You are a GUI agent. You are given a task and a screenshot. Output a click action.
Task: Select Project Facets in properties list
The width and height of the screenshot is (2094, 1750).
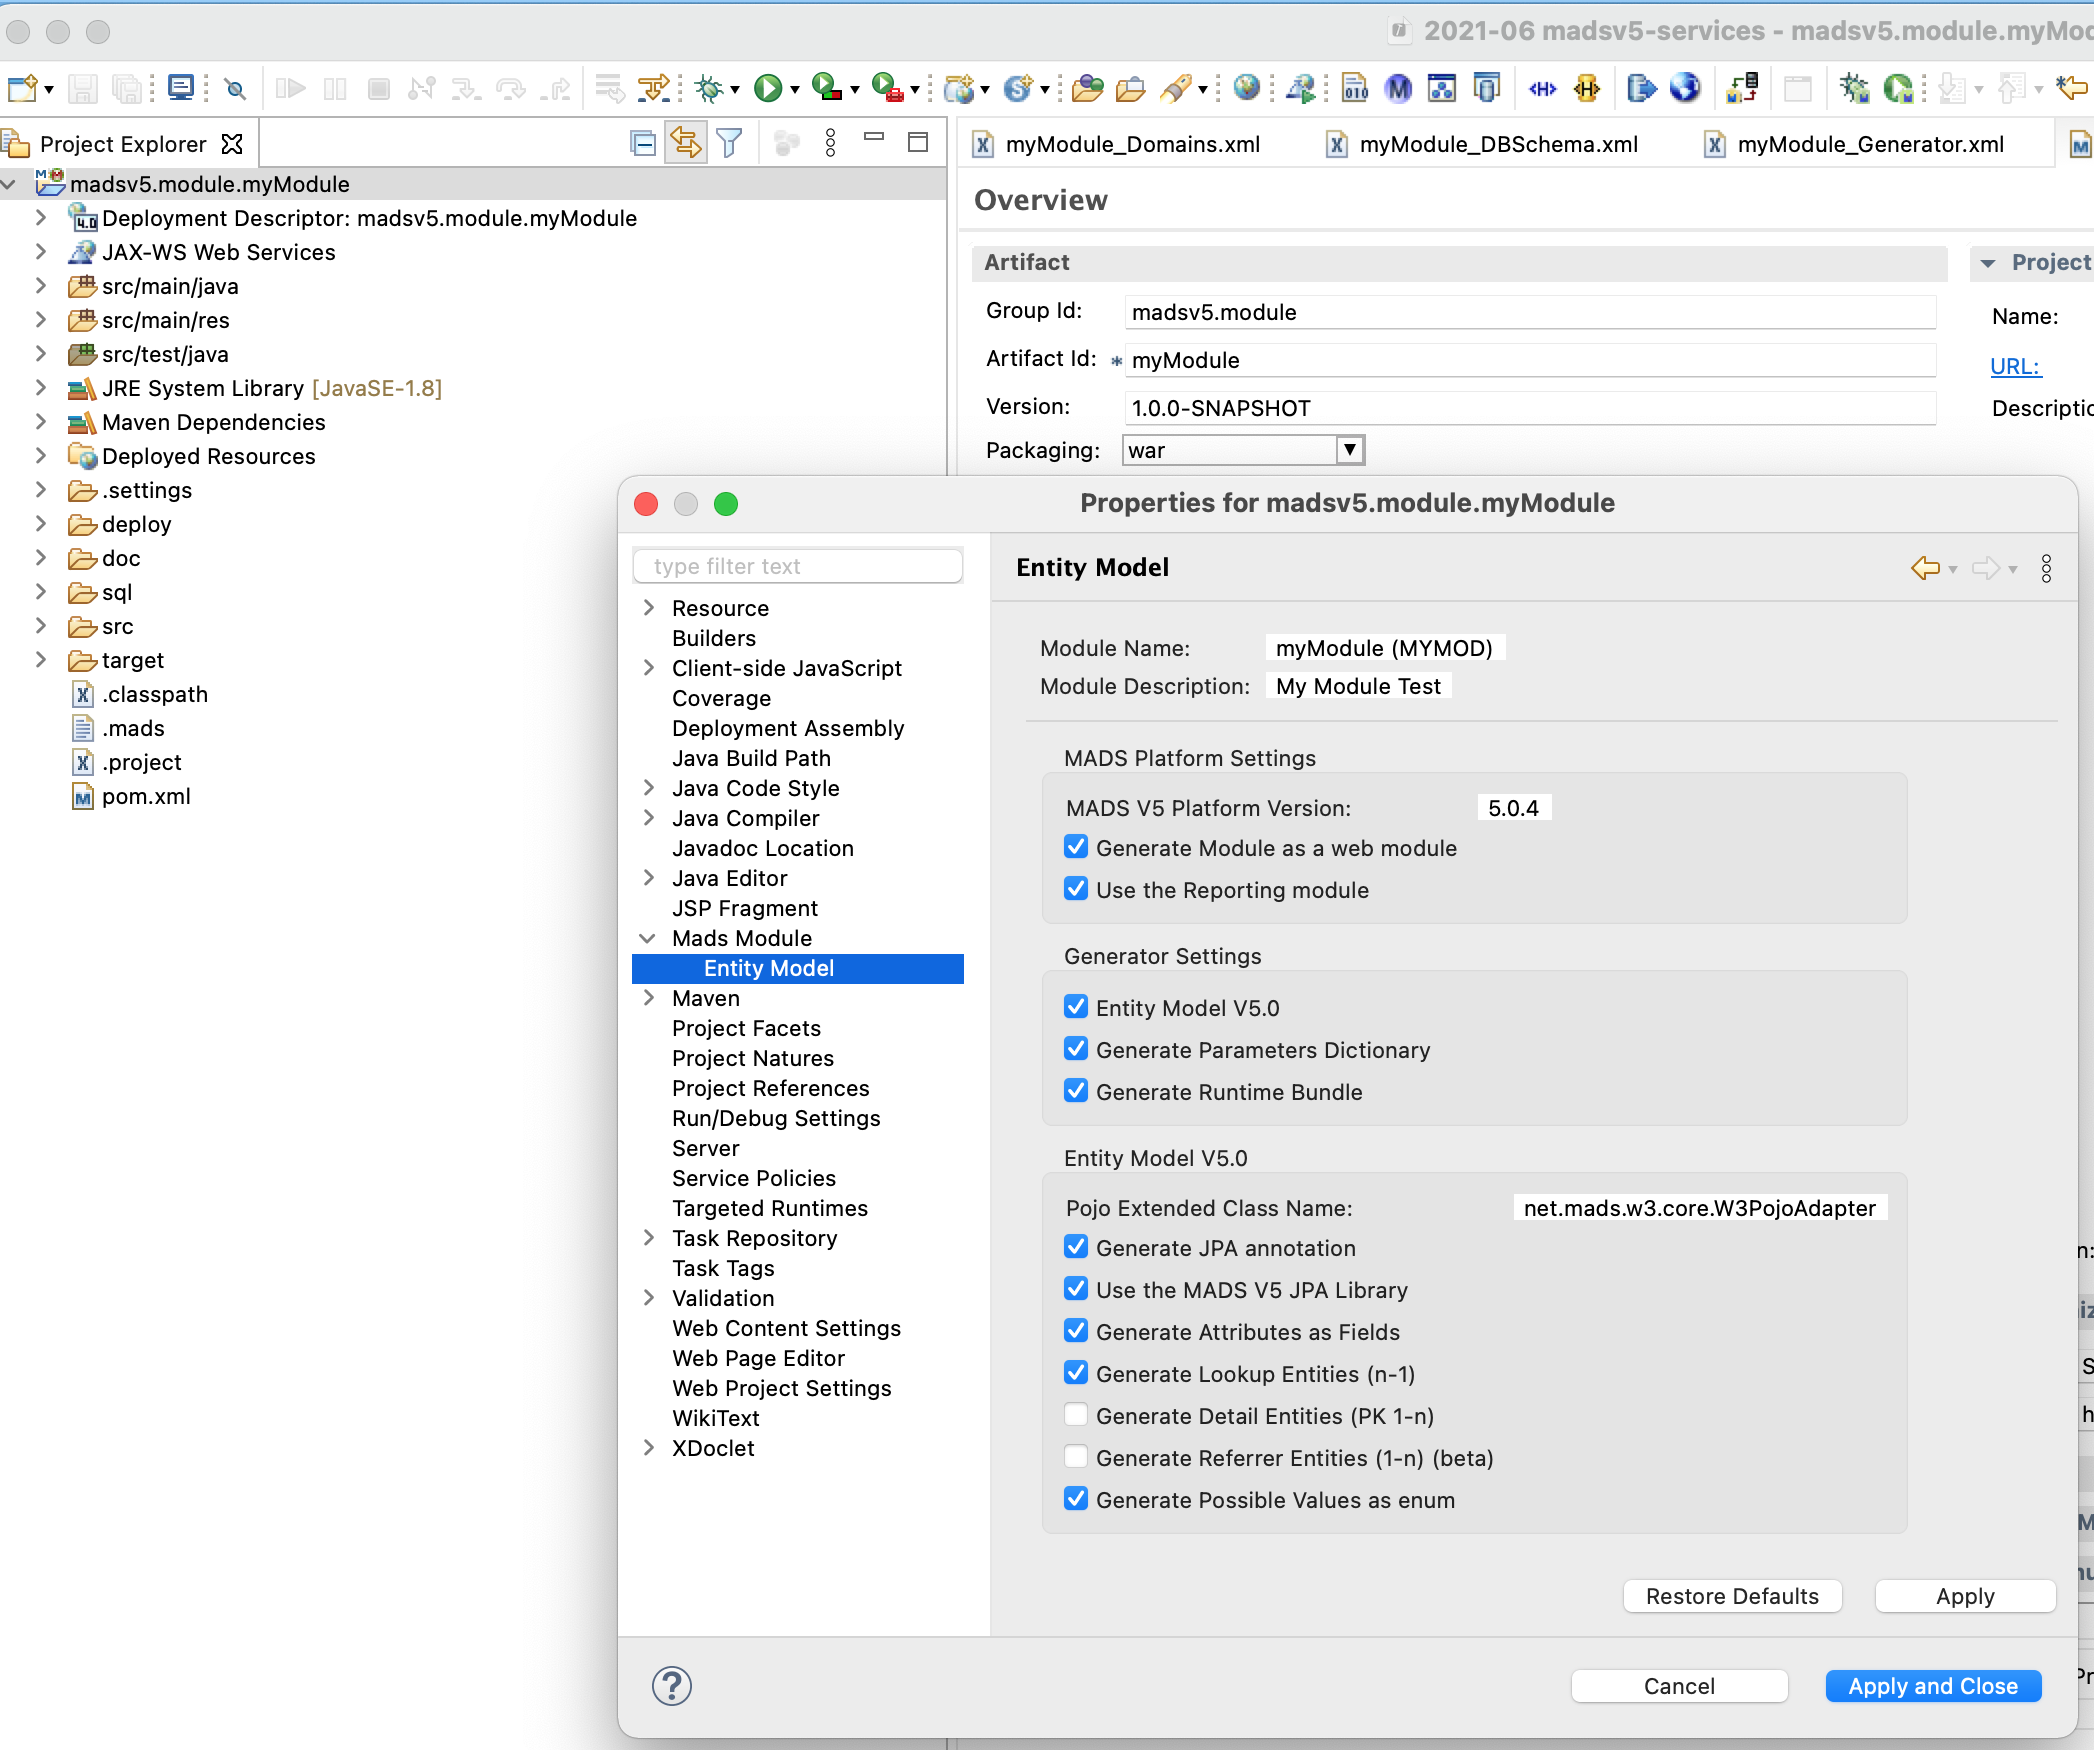(746, 1028)
